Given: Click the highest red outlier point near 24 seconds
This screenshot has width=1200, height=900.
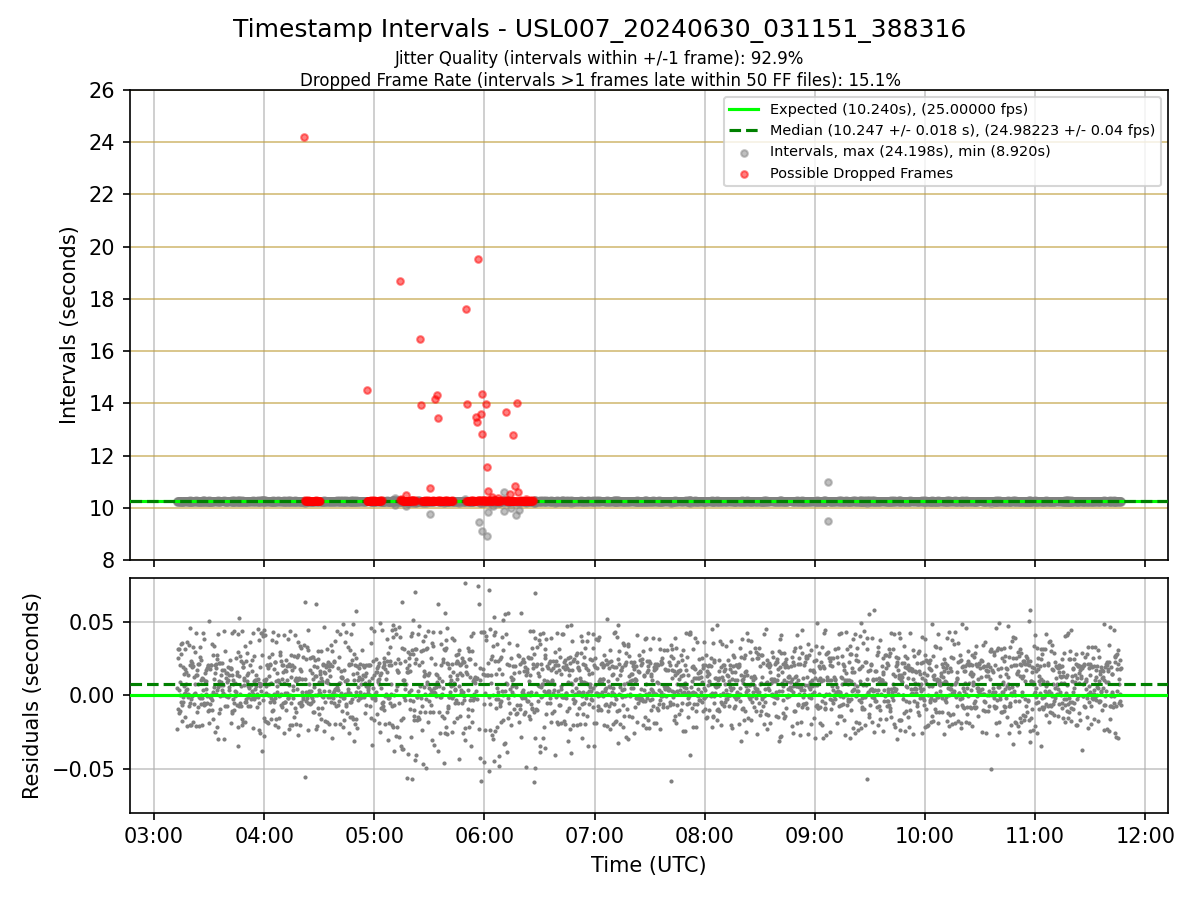Looking at the screenshot, I should click(304, 137).
